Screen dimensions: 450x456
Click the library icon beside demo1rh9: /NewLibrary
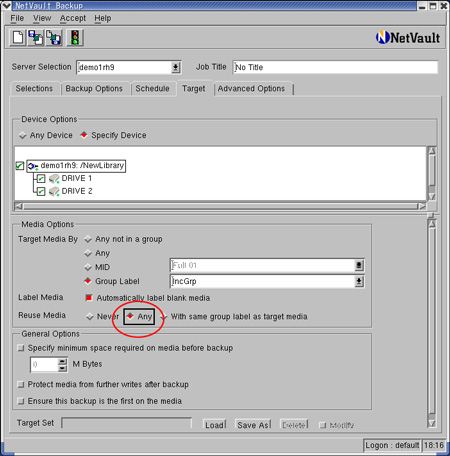click(x=33, y=166)
